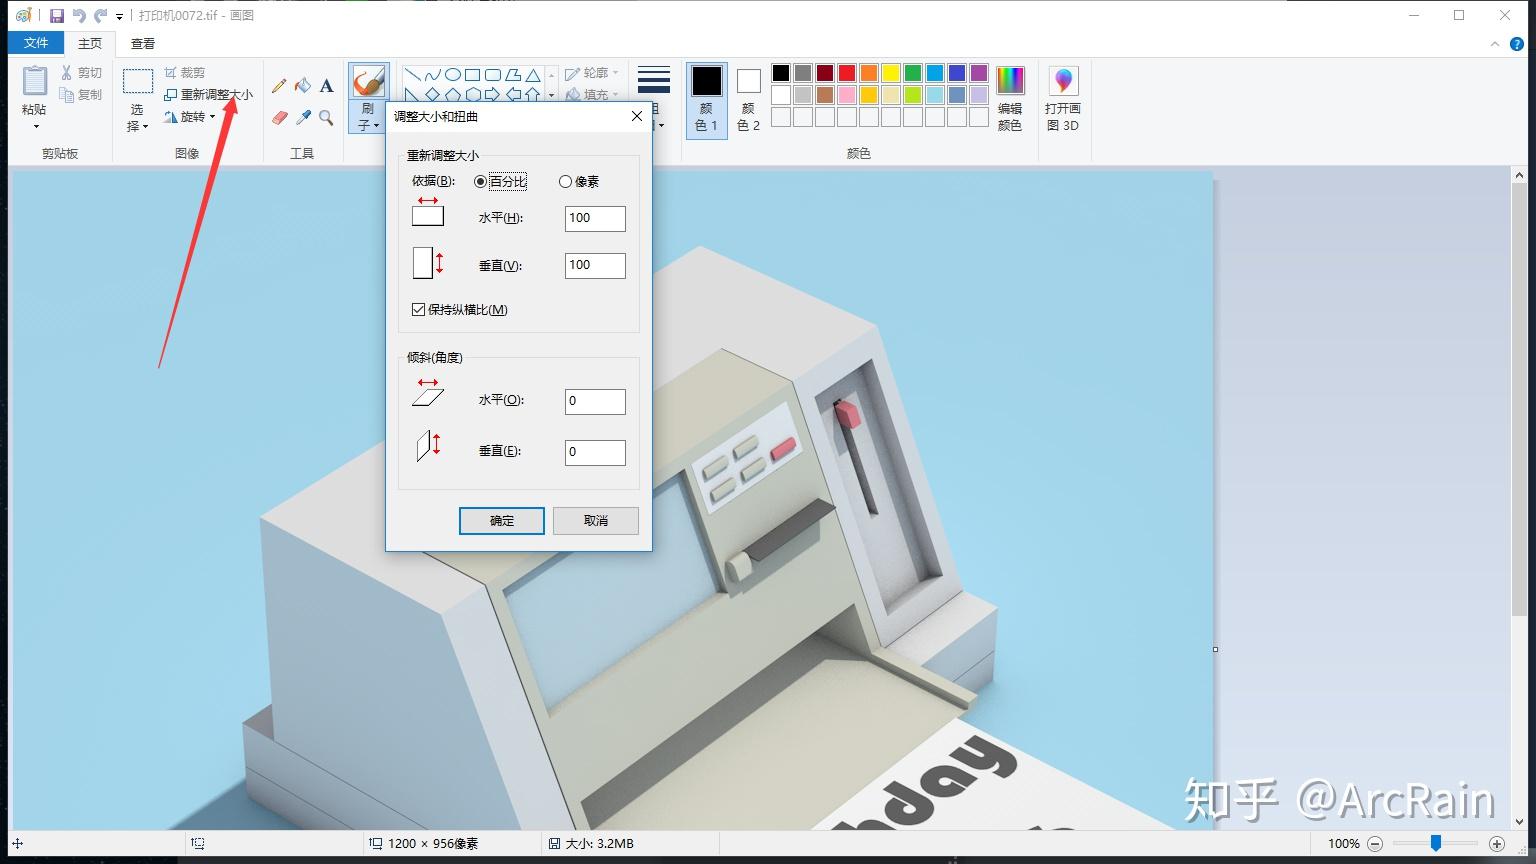Open the quick access toolbar customize arrow
Image resolution: width=1536 pixels, height=864 pixels.
point(119,17)
